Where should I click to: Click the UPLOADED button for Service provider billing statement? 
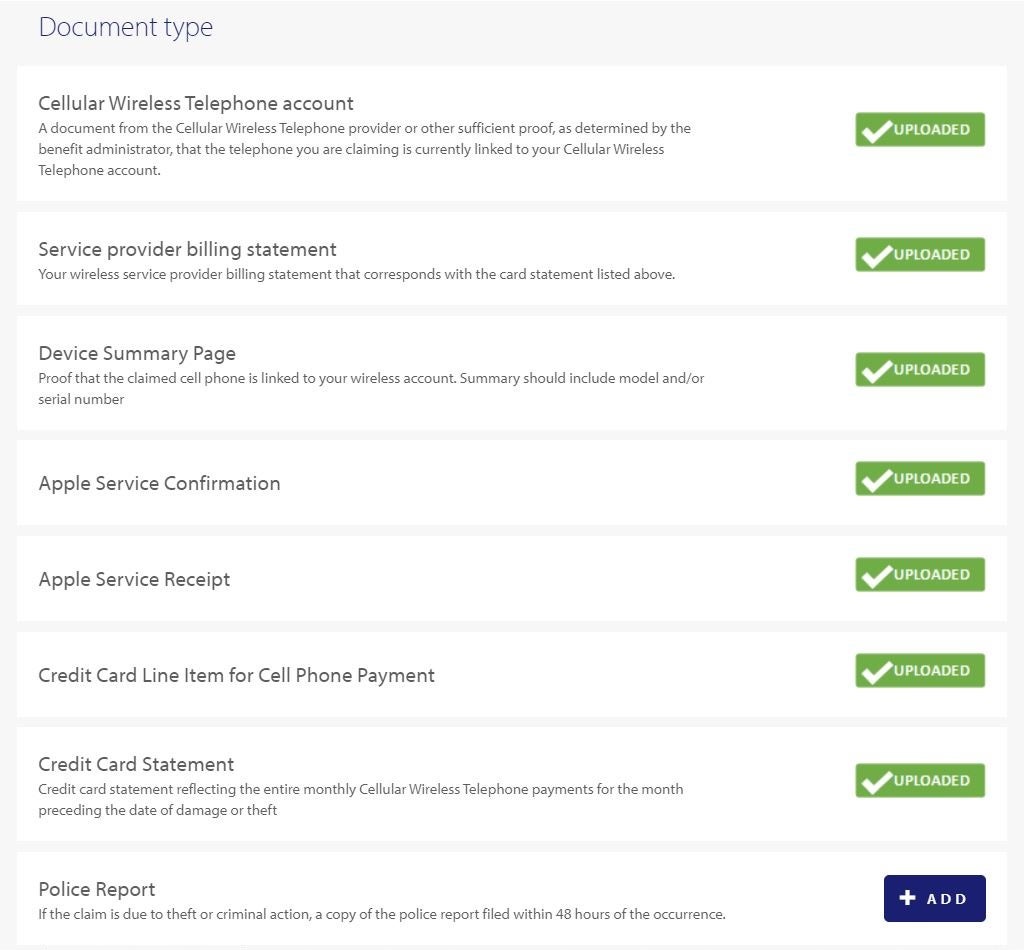pyautogui.click(x=920, y=254)
